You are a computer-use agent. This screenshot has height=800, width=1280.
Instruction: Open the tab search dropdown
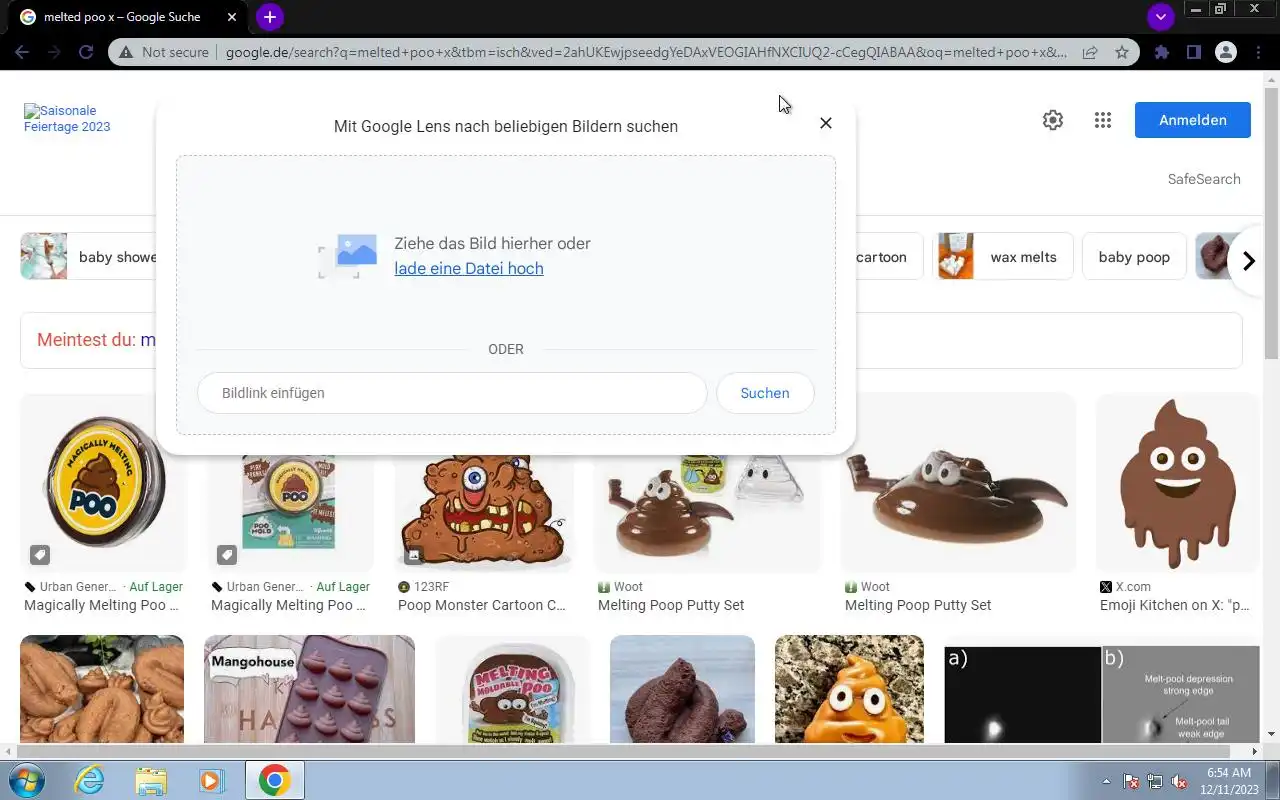[x=1160, y=17]
